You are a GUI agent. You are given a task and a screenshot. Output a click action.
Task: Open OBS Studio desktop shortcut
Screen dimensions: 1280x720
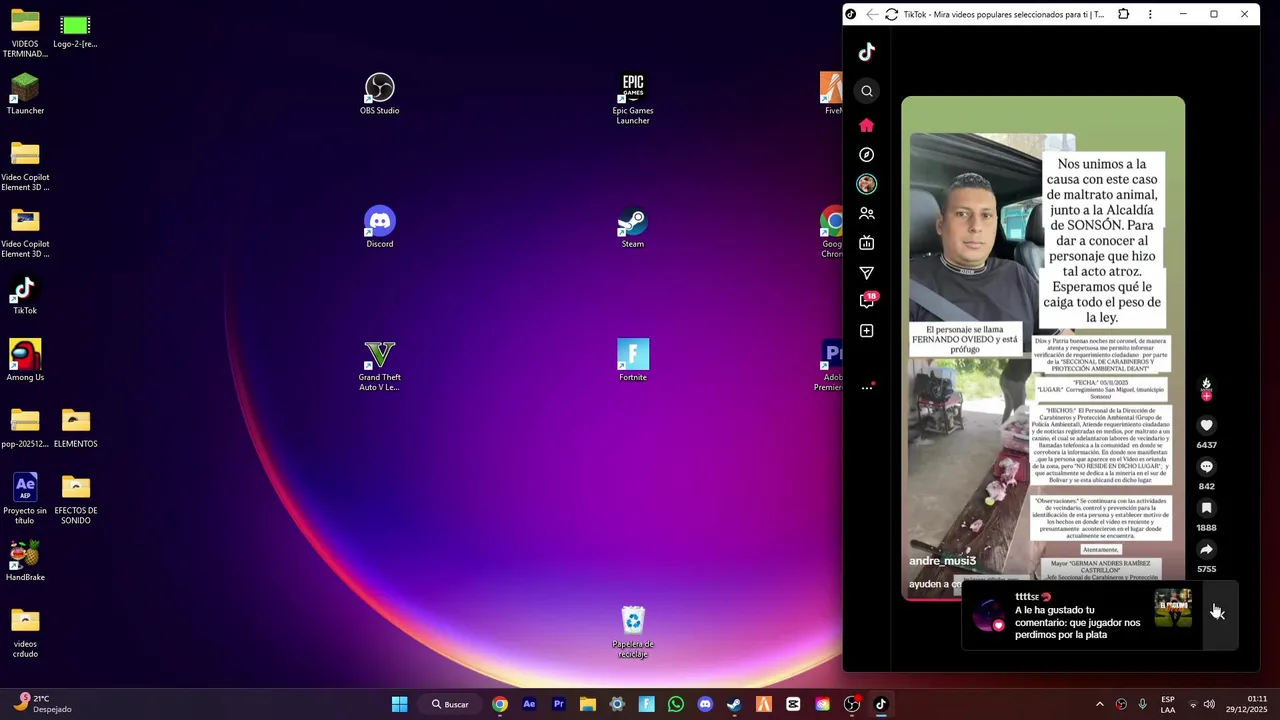click(379, 94)
